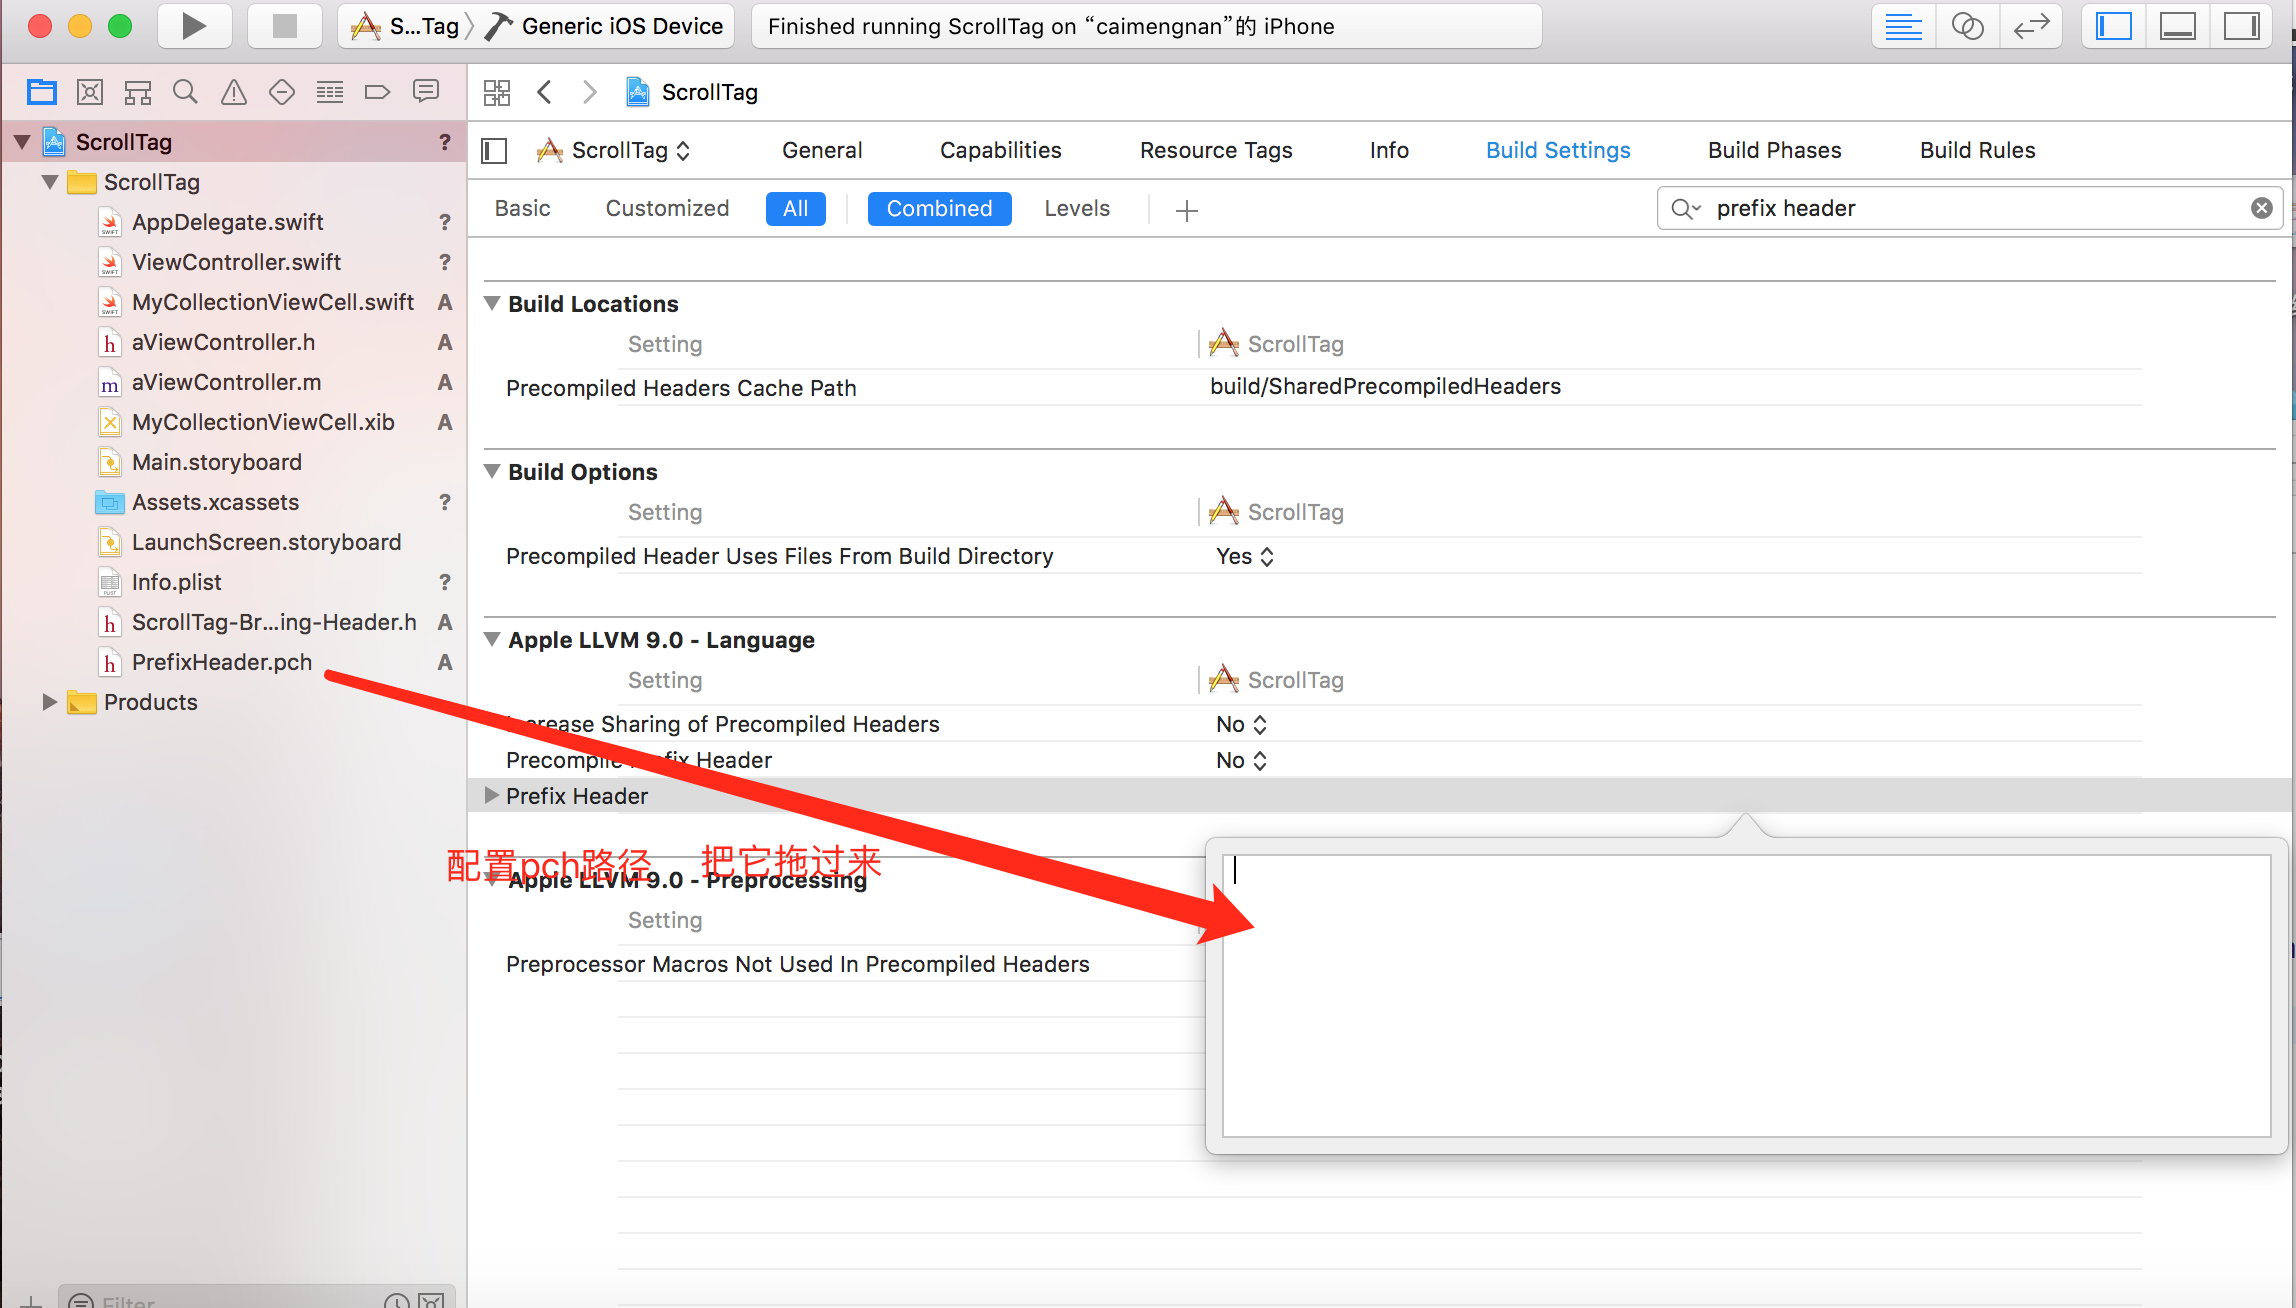Add a build setting with plus button
The image size is (2296, 1308).
click(1187, 210)
